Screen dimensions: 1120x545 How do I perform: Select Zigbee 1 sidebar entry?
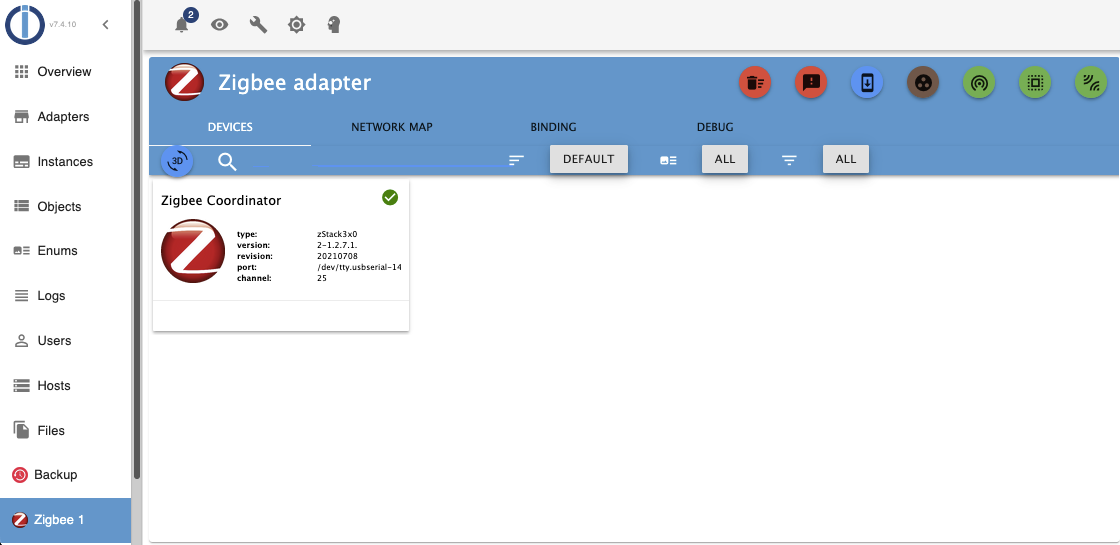tap(66, 520)
